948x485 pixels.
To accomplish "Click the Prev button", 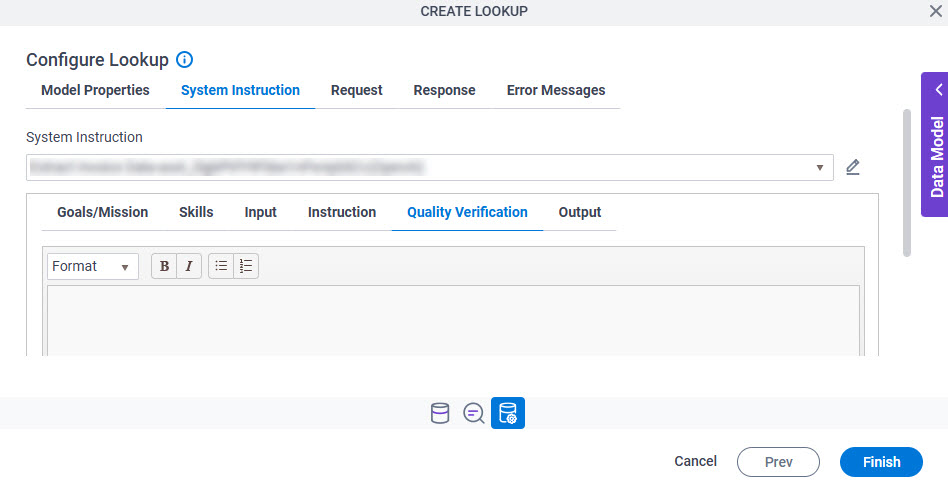I will [x=778, y=462].
